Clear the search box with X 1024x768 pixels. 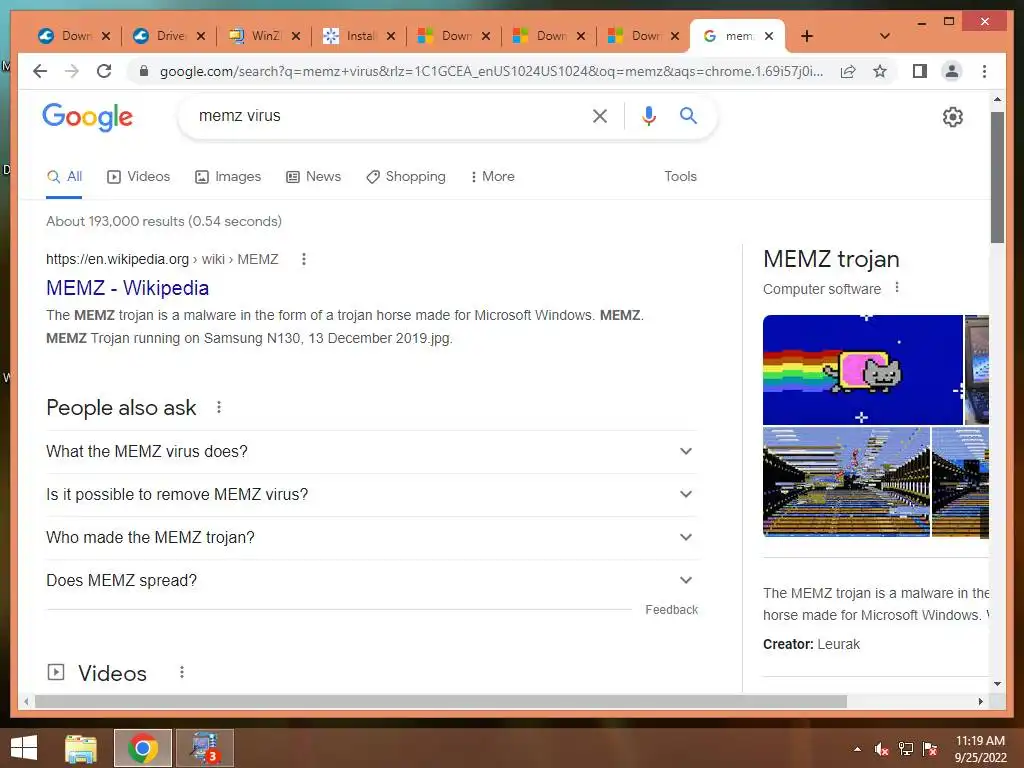600,116
